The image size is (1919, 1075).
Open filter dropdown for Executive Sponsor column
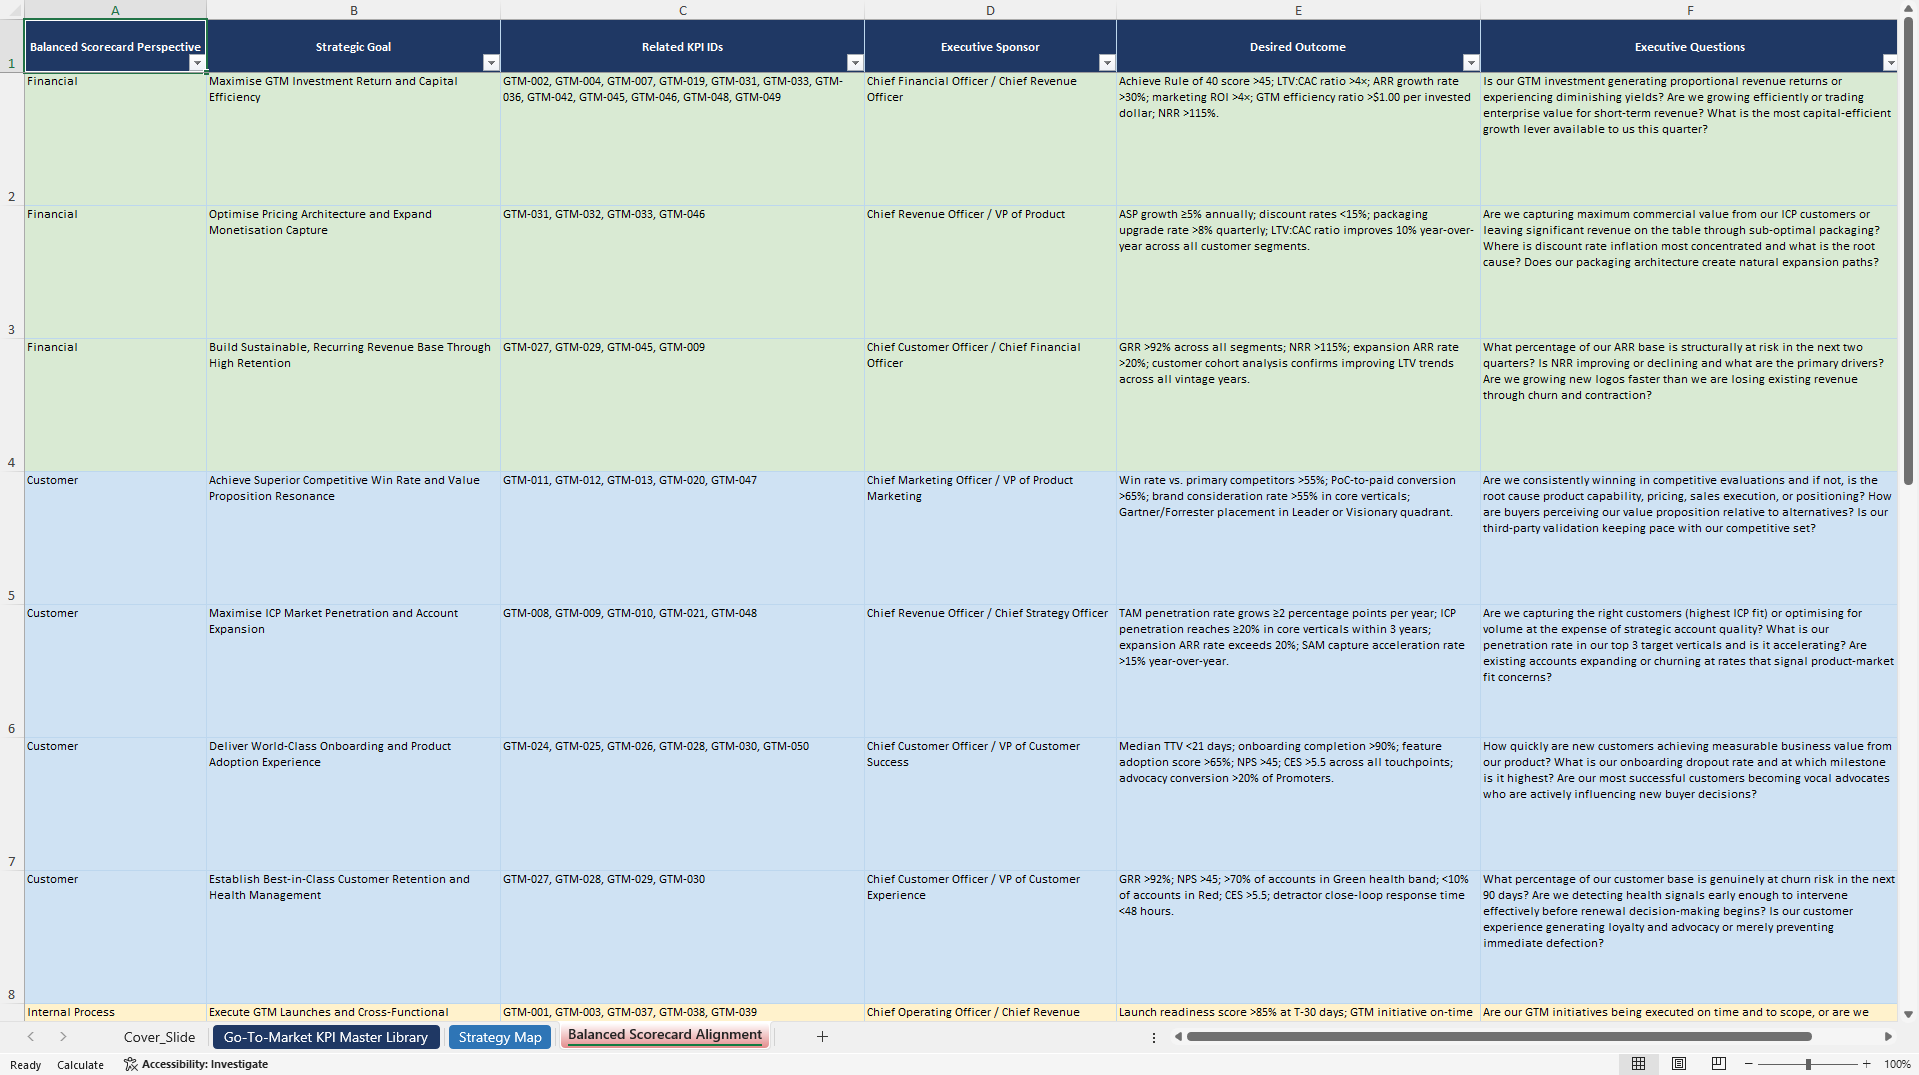pos(1107,63)
